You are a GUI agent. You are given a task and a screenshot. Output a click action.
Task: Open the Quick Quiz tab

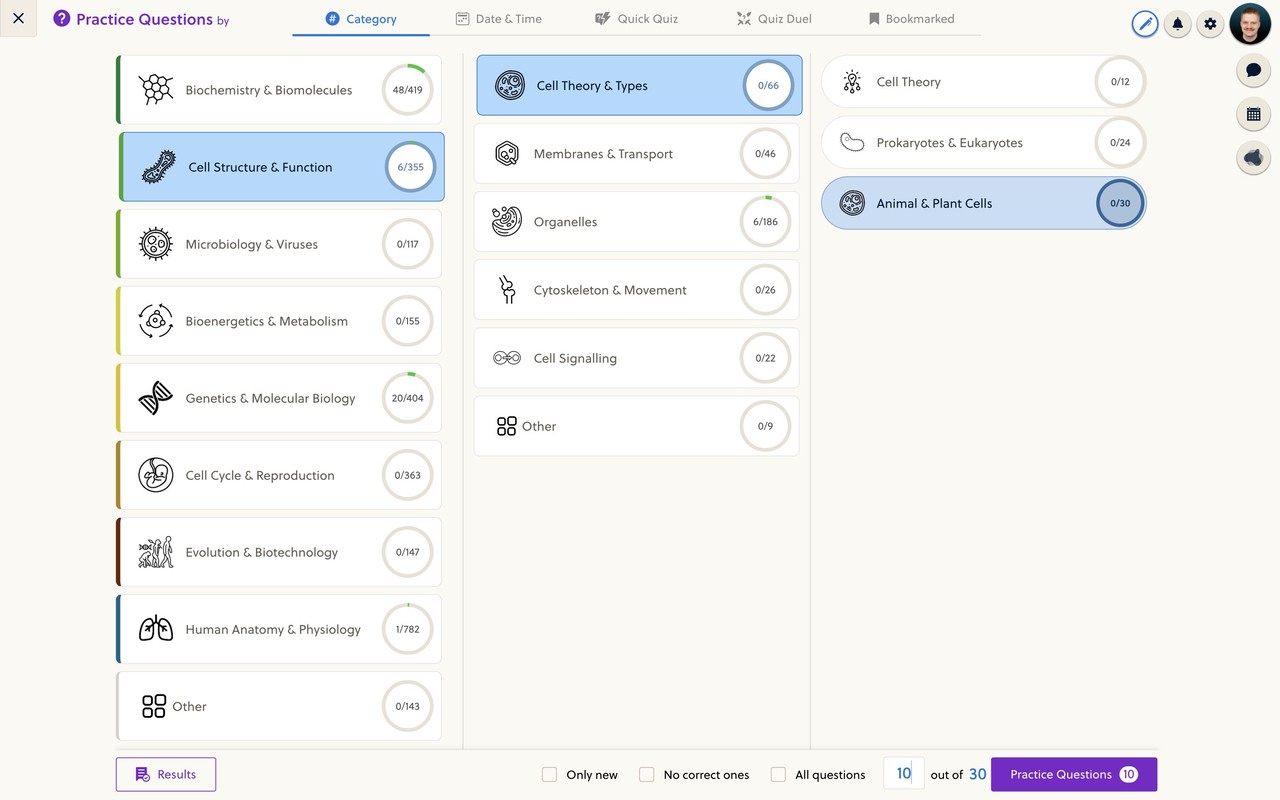[636, 19]
